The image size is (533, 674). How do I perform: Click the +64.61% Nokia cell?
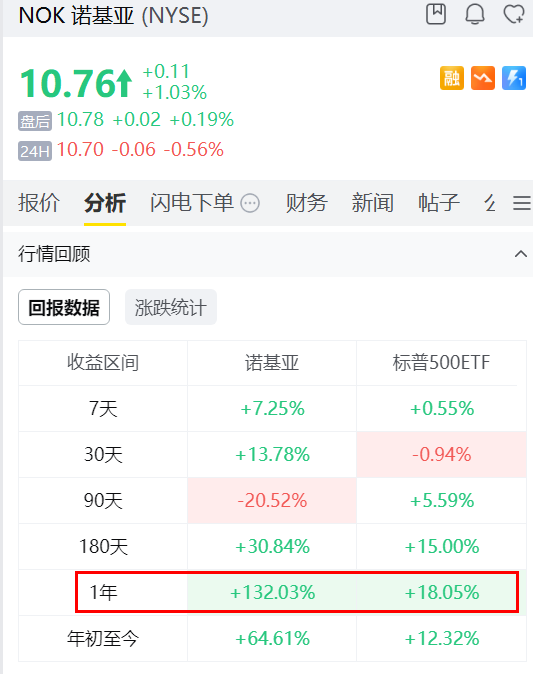point(273,638)
